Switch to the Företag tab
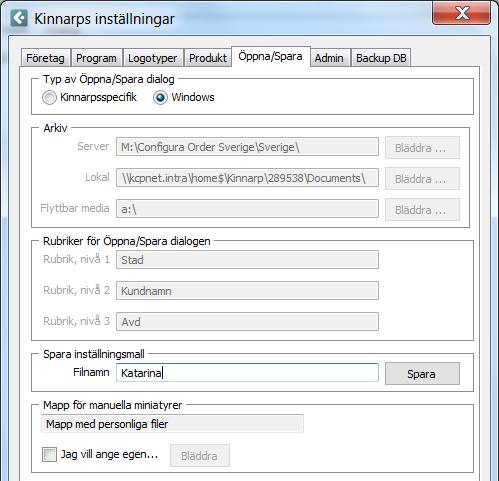The width and height of the screenshot is (499, 481). click(45, 58)
